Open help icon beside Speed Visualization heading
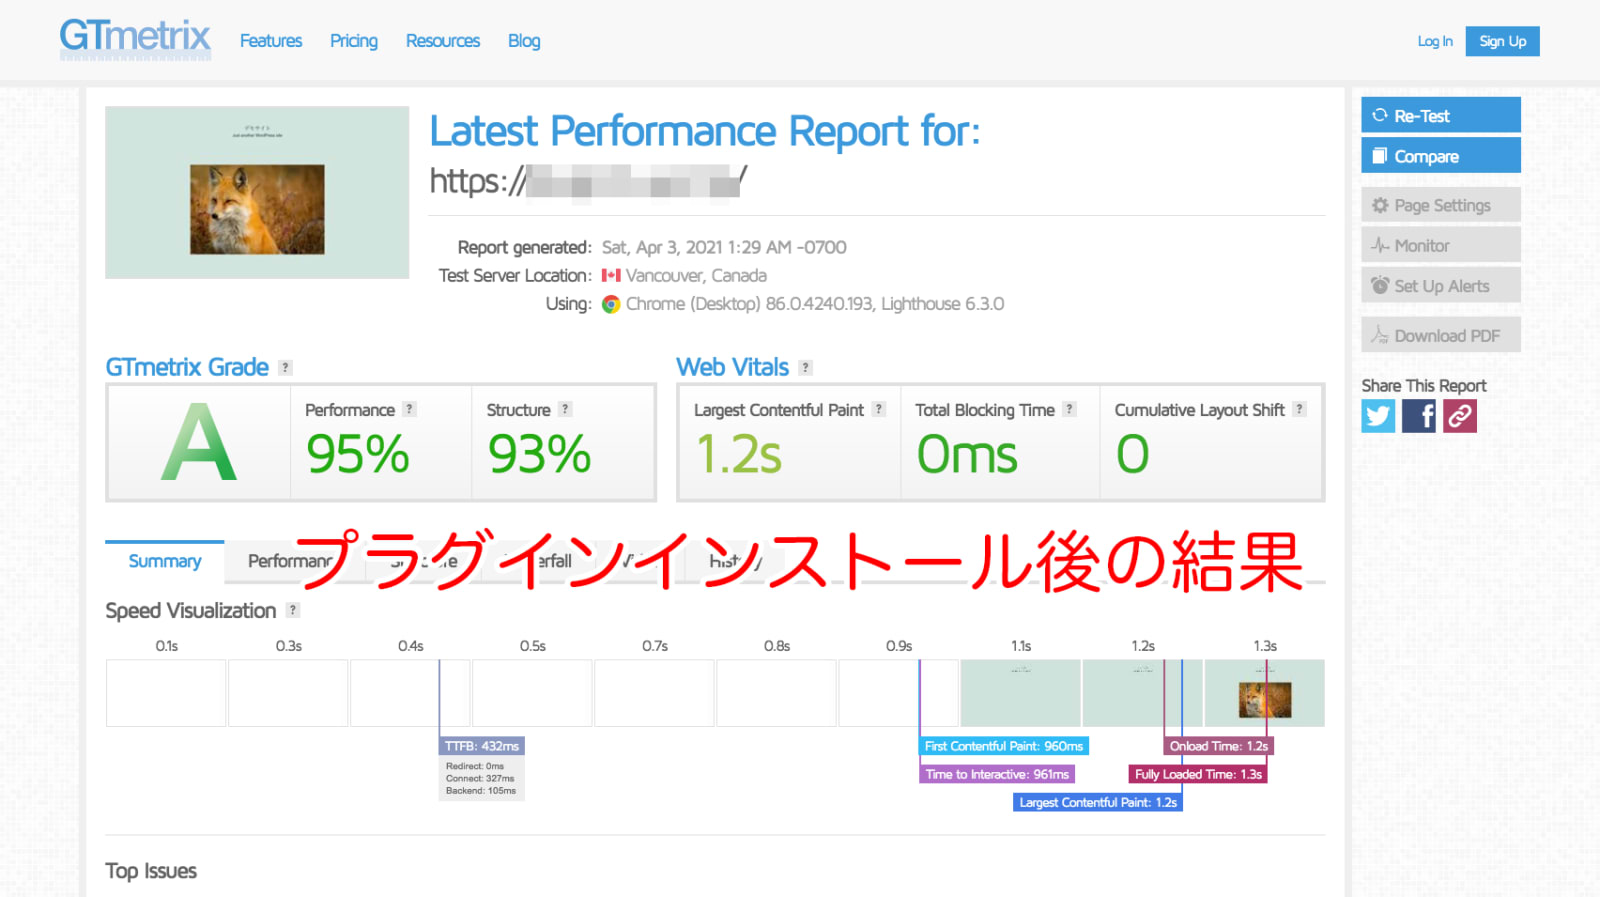The height and width of the screenshot is (897, 1600). [x=292, y=610]
